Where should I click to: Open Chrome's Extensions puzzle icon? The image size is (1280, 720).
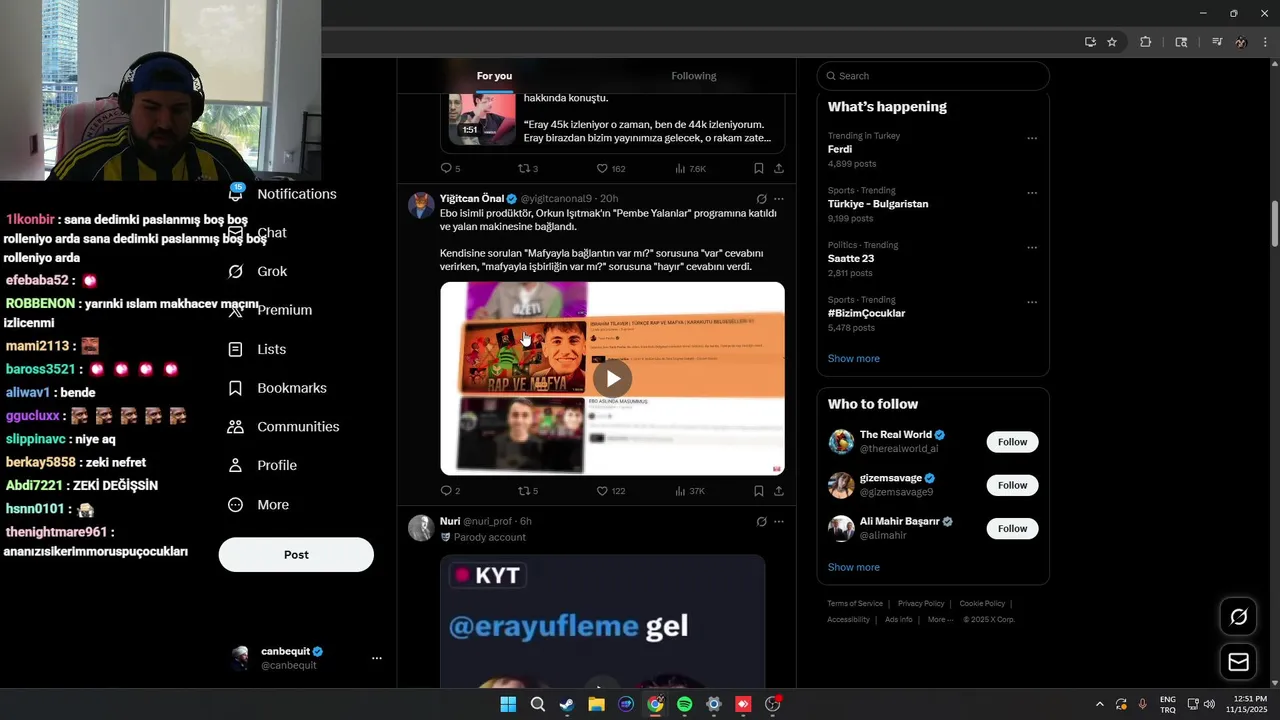pos(1146,42)
